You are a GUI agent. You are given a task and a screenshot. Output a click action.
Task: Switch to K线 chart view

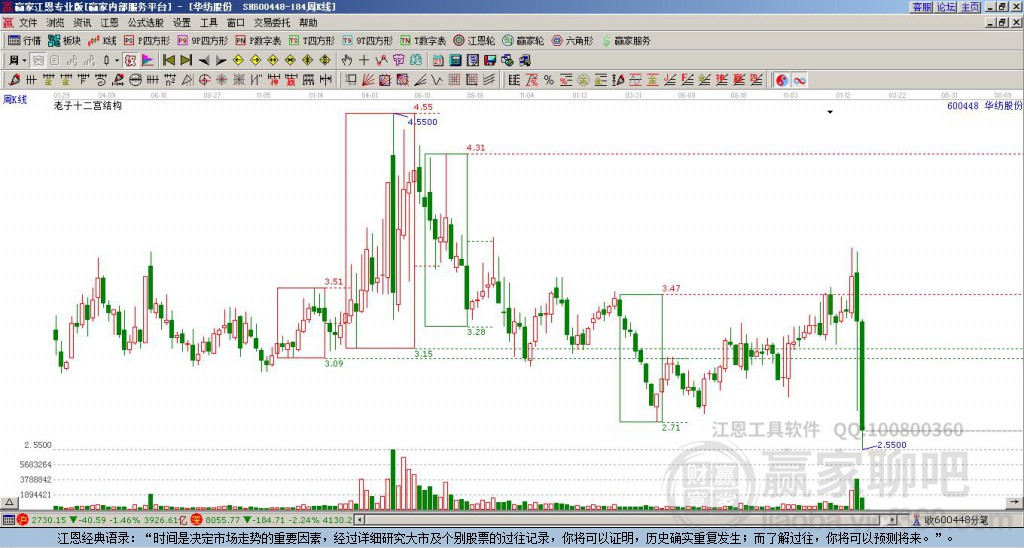pos(102,40)
